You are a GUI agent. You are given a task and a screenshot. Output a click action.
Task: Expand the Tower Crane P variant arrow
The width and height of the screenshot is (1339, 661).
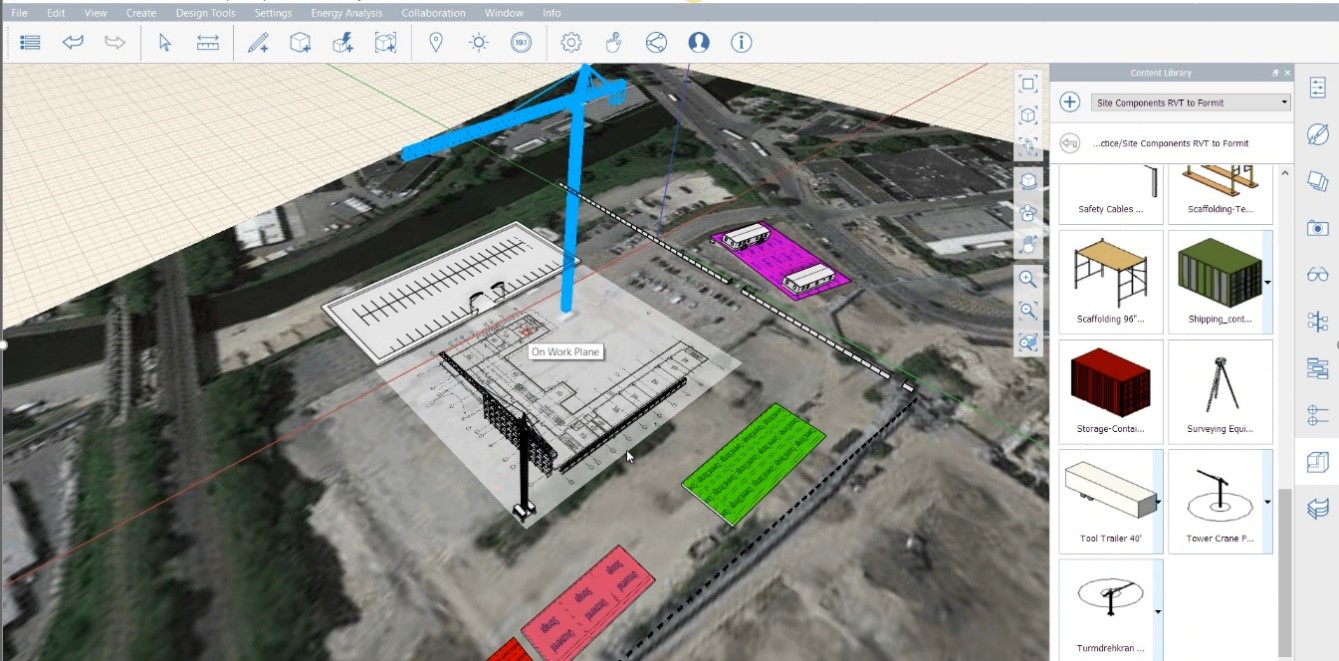pyautogui.click(x=1267, y=500)
